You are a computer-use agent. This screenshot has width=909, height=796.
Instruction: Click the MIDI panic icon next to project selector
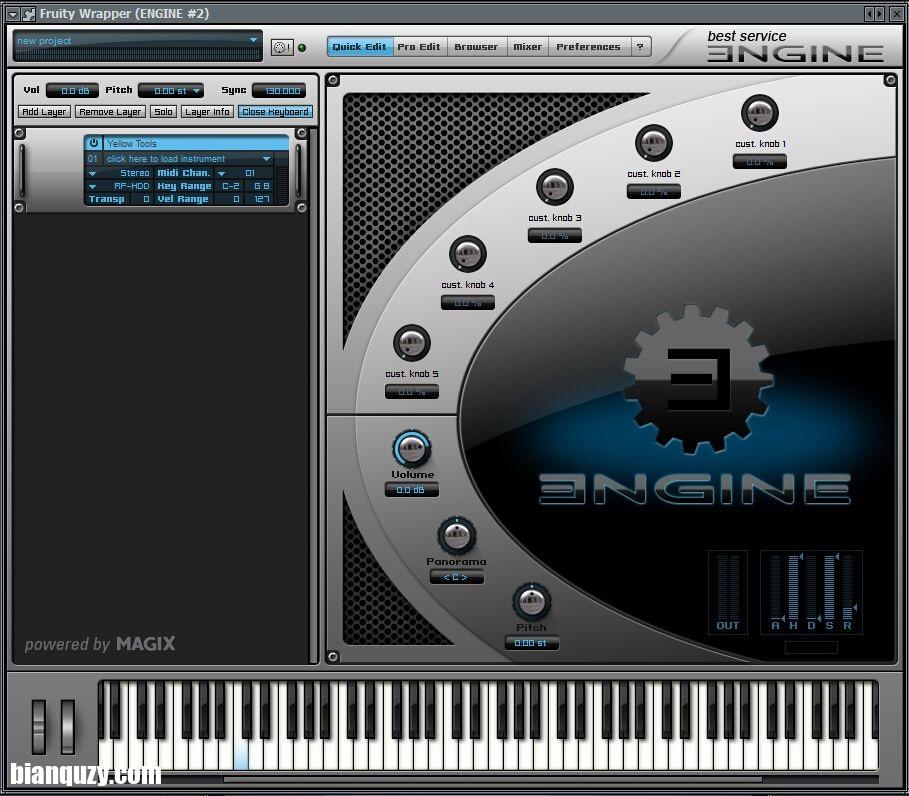pyautogui.click(x=282, y=48)
